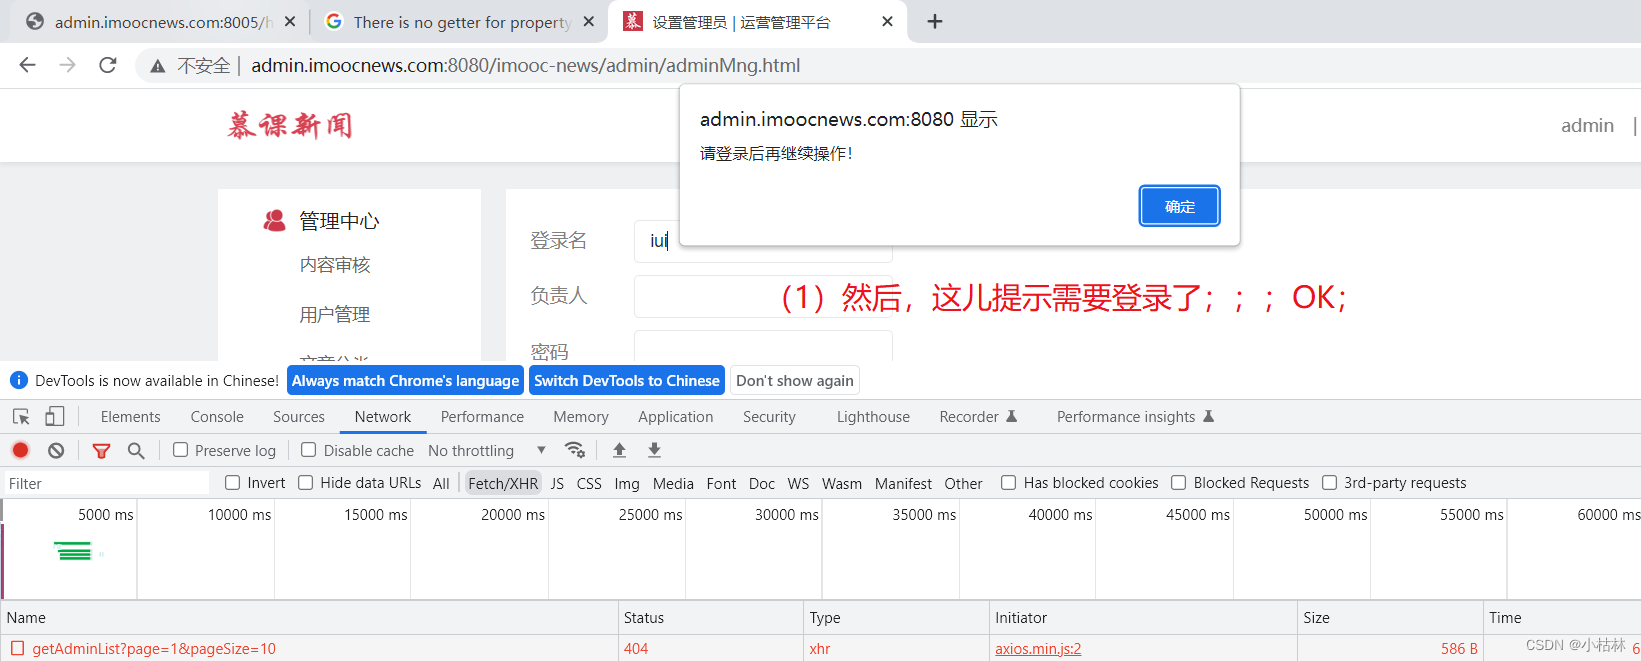Image resolution: width=1641 pixels, height=661 pixels.
Task: Click the inspect element picker icon
Action: point(21,417)
